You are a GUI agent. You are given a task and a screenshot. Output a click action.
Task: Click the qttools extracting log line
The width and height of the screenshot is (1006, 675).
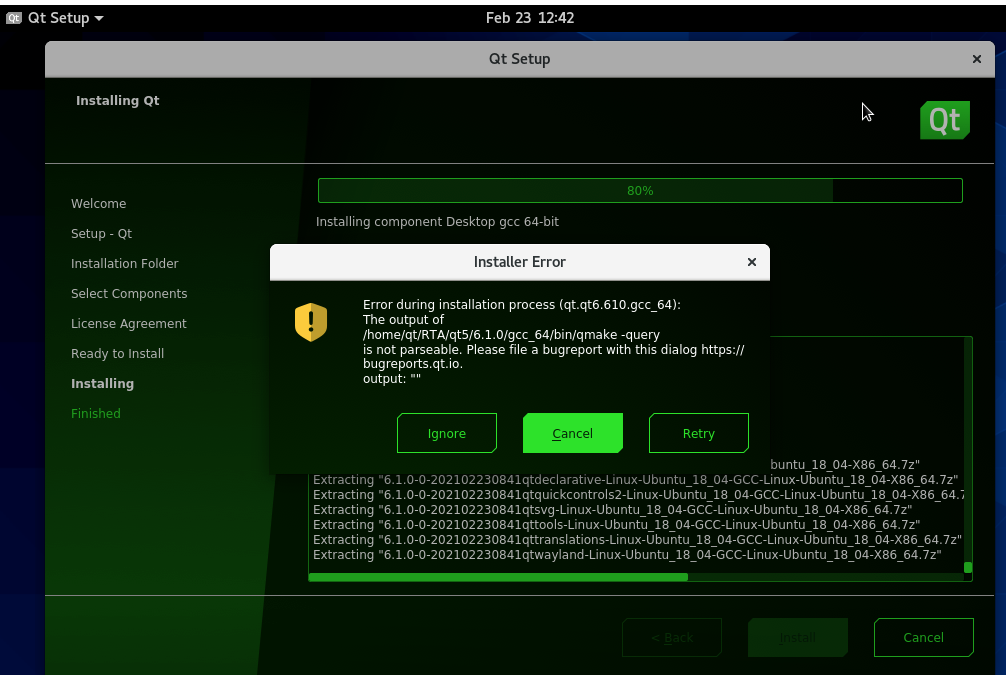click(x=616, y=524)
